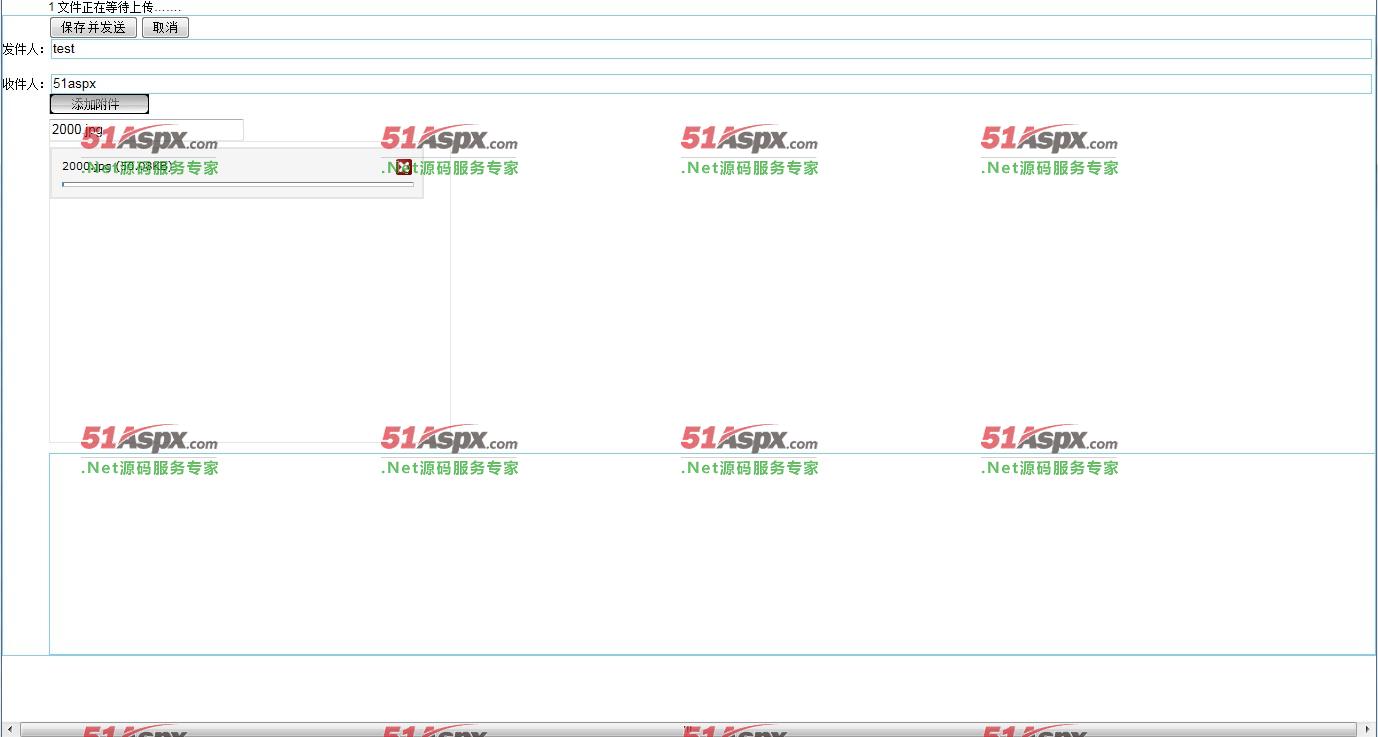Click inside the large message body text area
Viewport: 1378px width, 737px height.
tap(712, 554)
